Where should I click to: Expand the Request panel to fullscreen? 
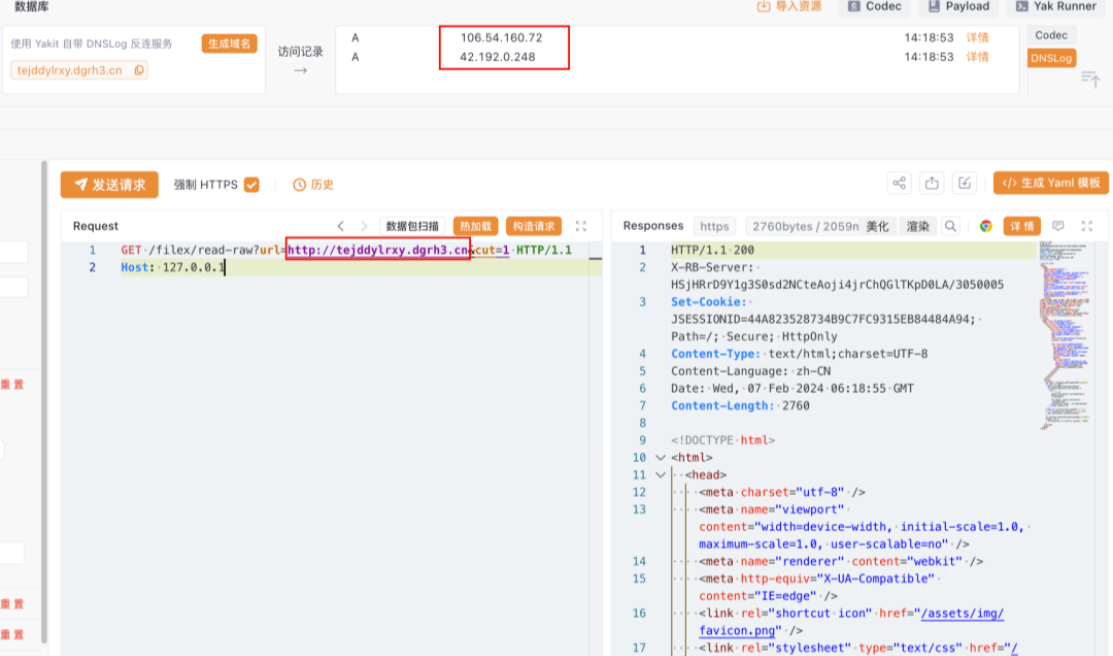point(581,226)
